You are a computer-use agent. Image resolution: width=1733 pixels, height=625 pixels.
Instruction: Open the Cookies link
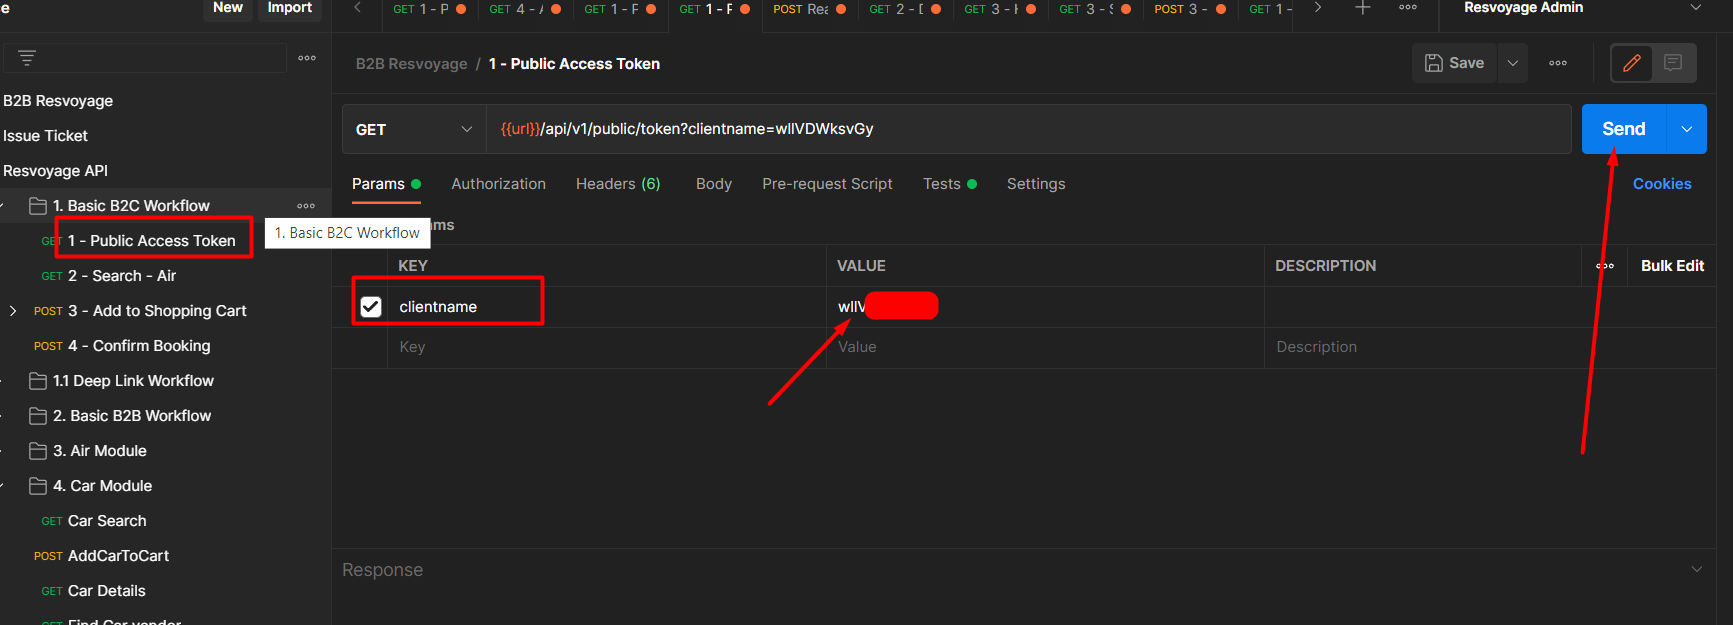click(1662, 184)
